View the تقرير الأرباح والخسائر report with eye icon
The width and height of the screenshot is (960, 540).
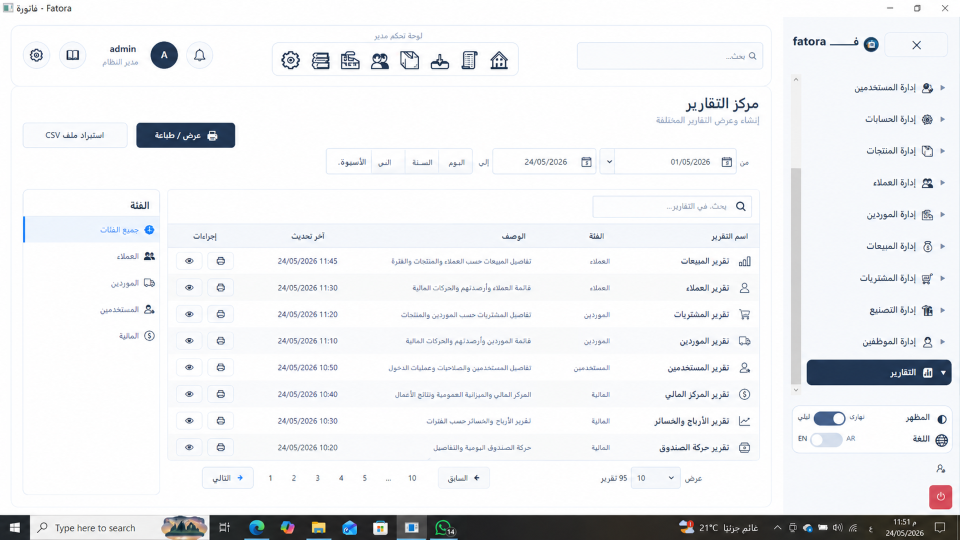[189, 421]
